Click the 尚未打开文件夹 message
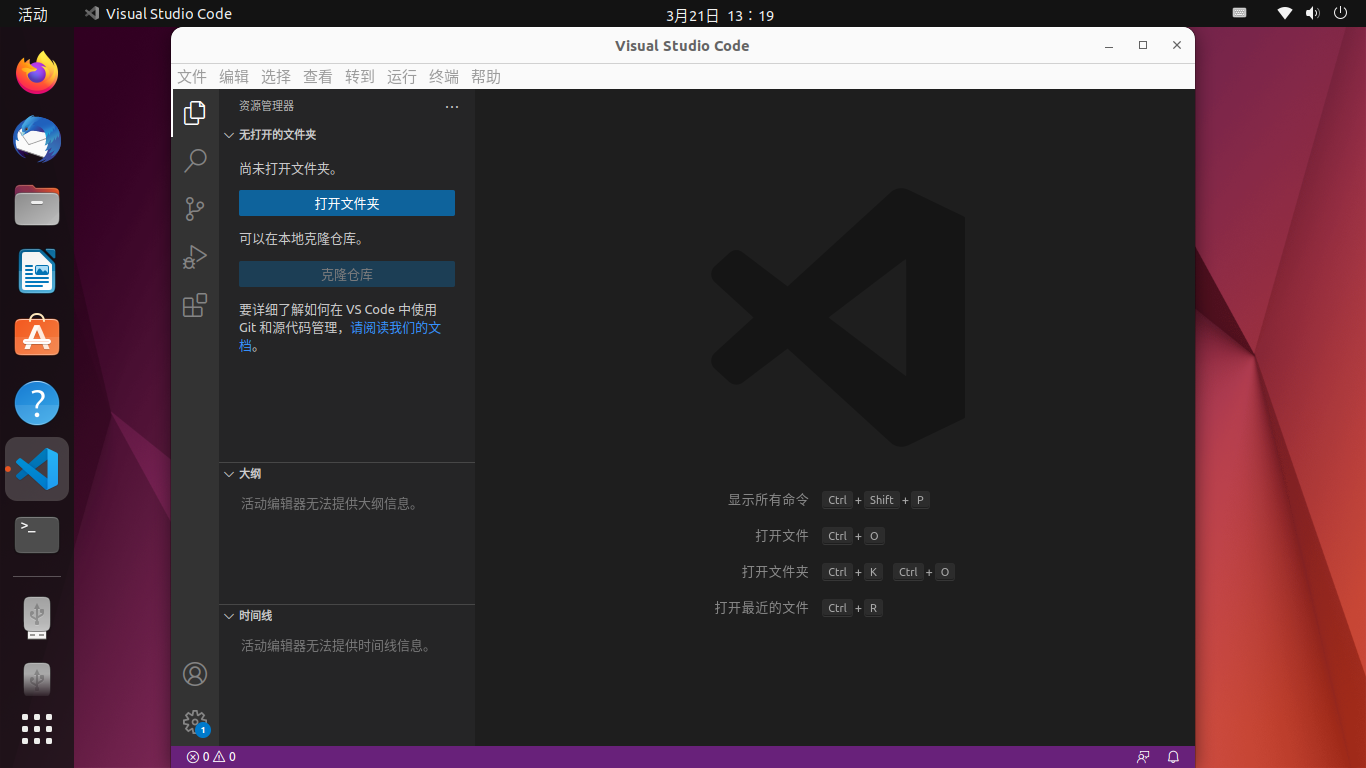 pos(288,169)
